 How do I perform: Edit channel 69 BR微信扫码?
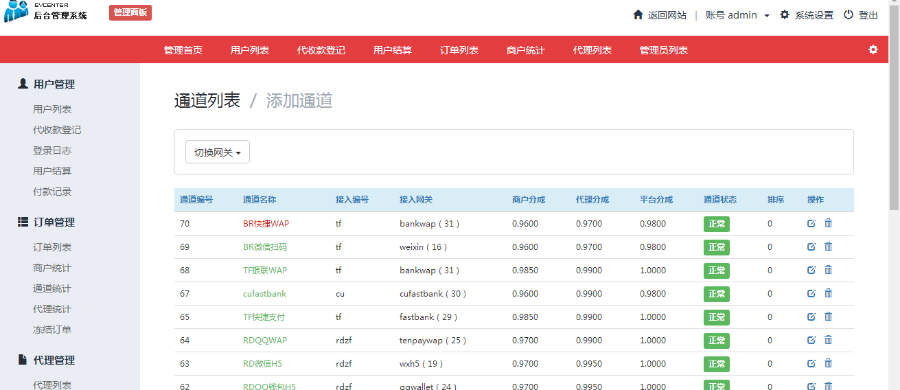pyautogui.click(x=811, y=247)
